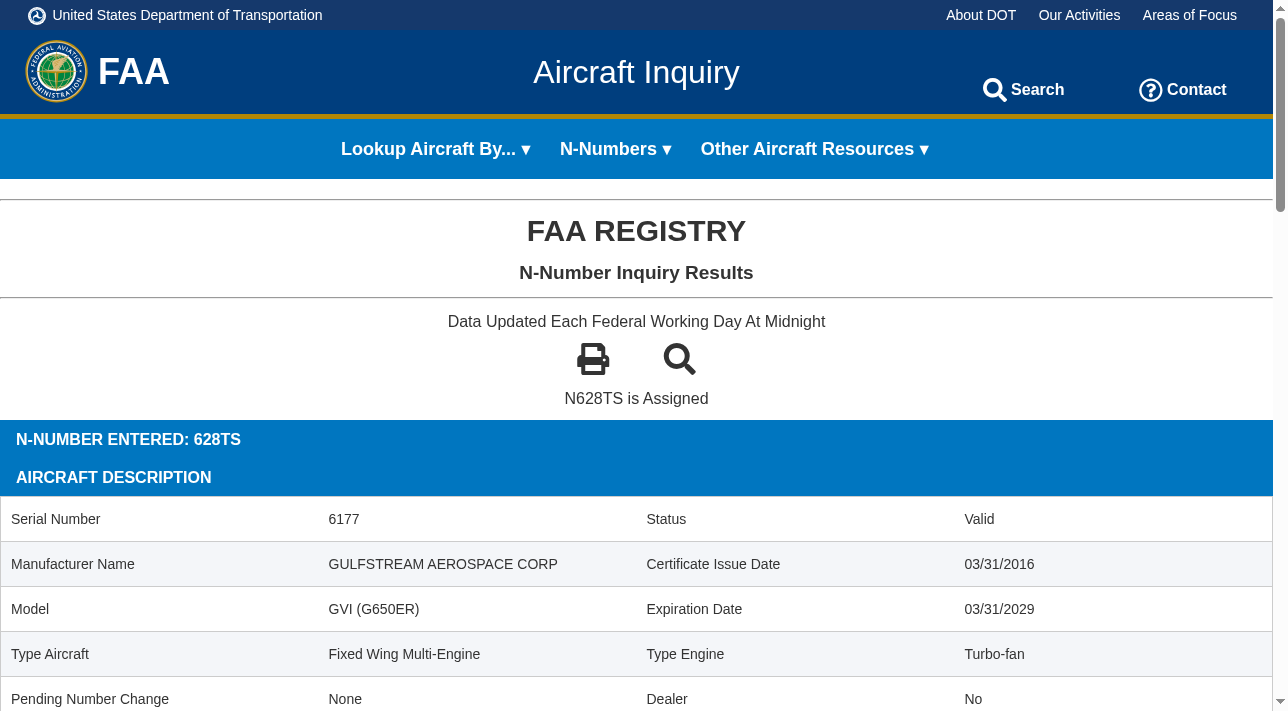
Task: Click the Pending Number Change label
Action: (90, 699)
